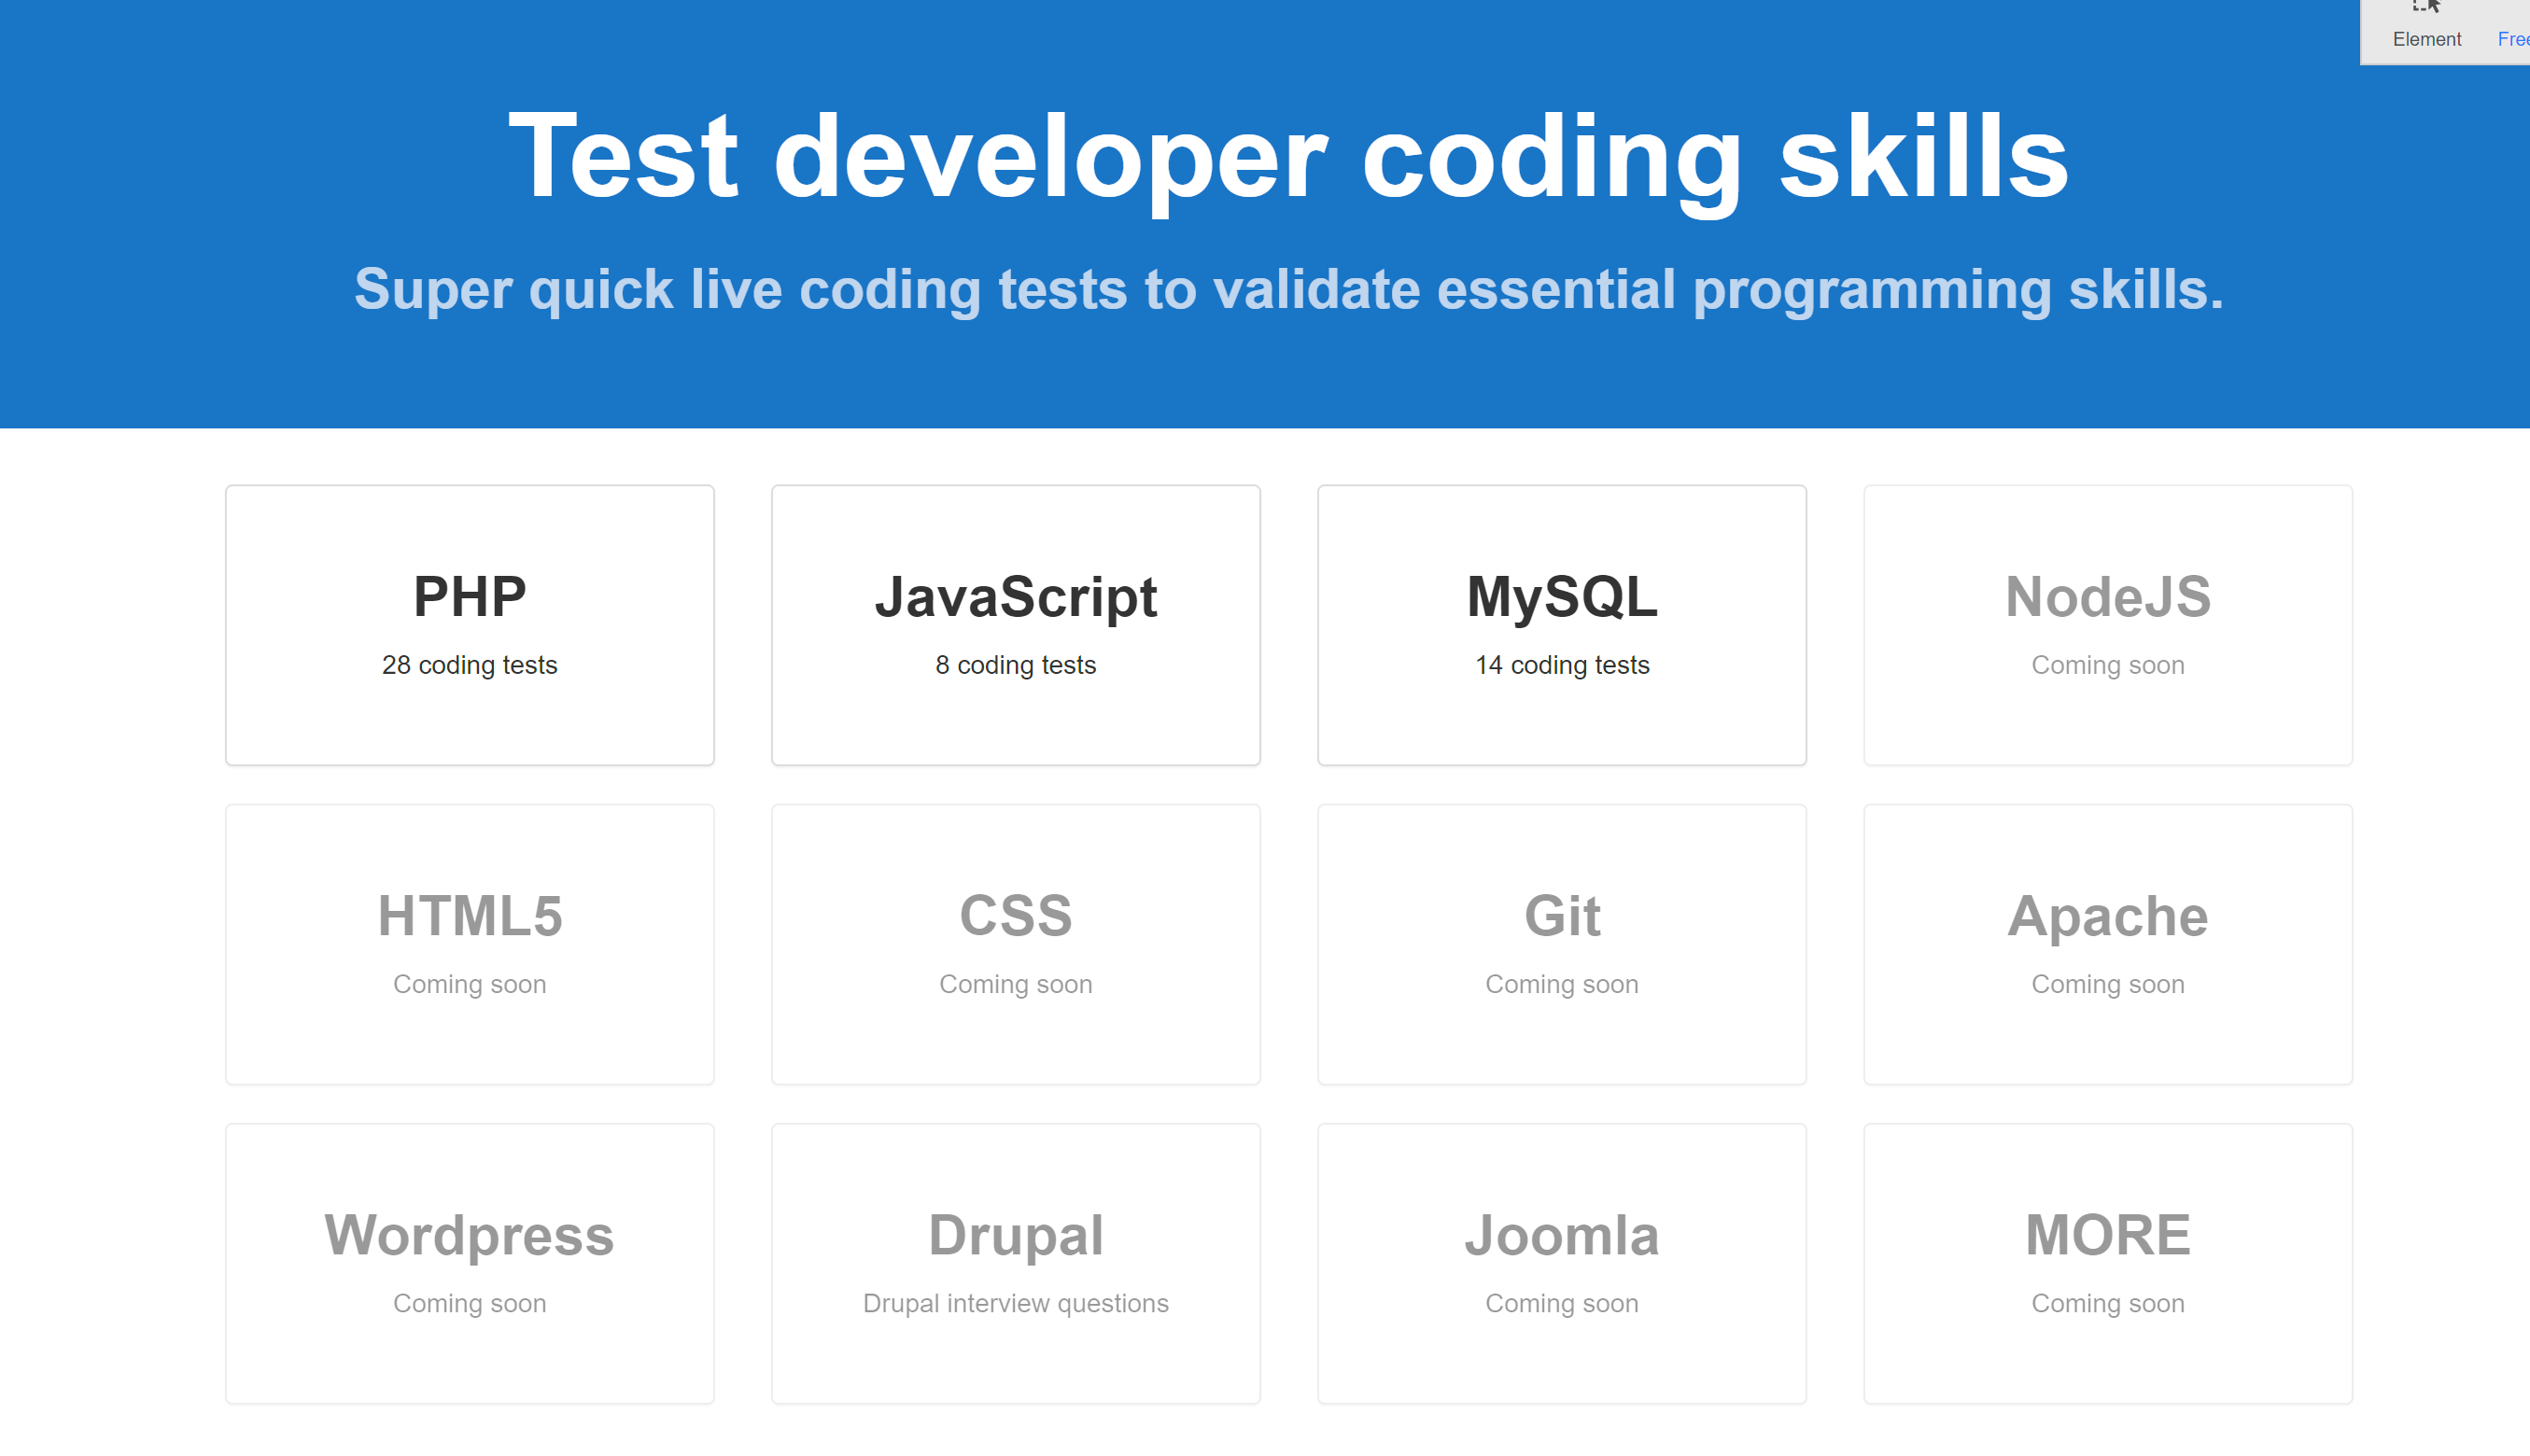Open the Drupal interview questions card
The image size is (2530, 1456).
point(1016,1263)
